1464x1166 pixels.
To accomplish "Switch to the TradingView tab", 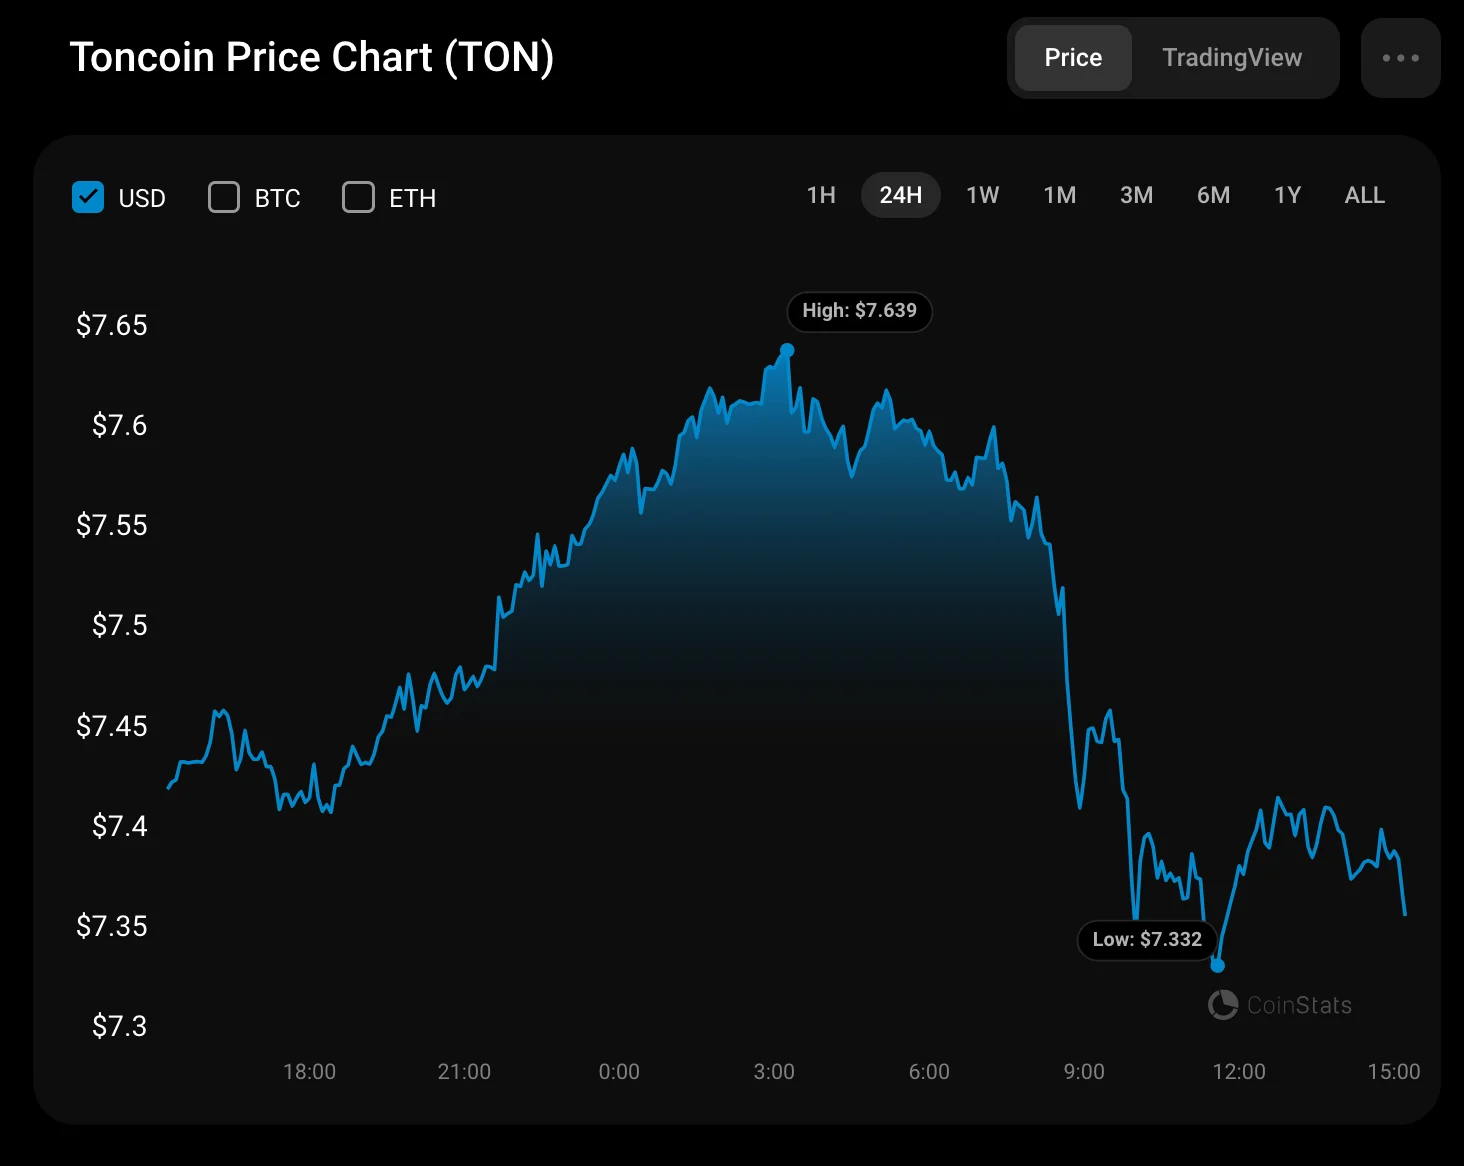I will tap(1232, 58).
